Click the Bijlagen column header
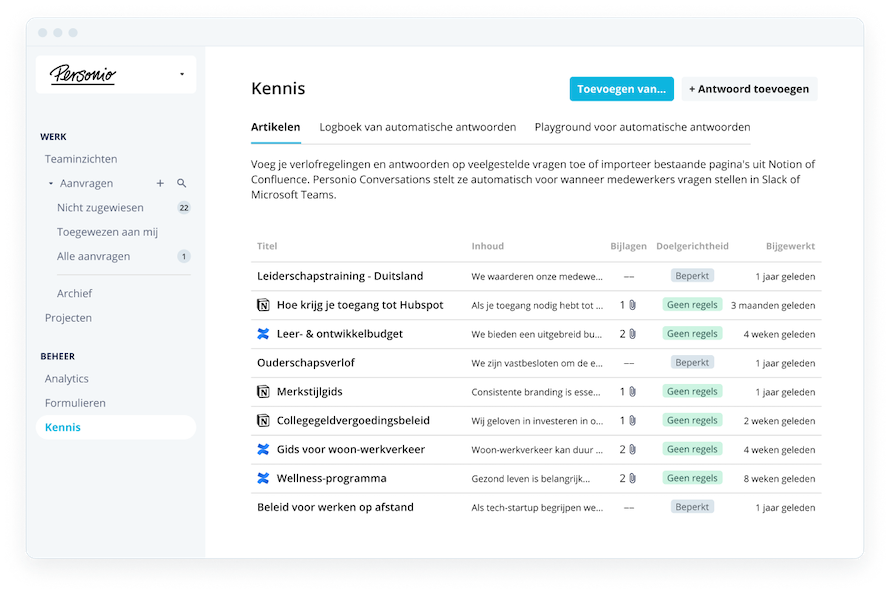The height and width of the screenshot is (593, 890). (628, 246)
